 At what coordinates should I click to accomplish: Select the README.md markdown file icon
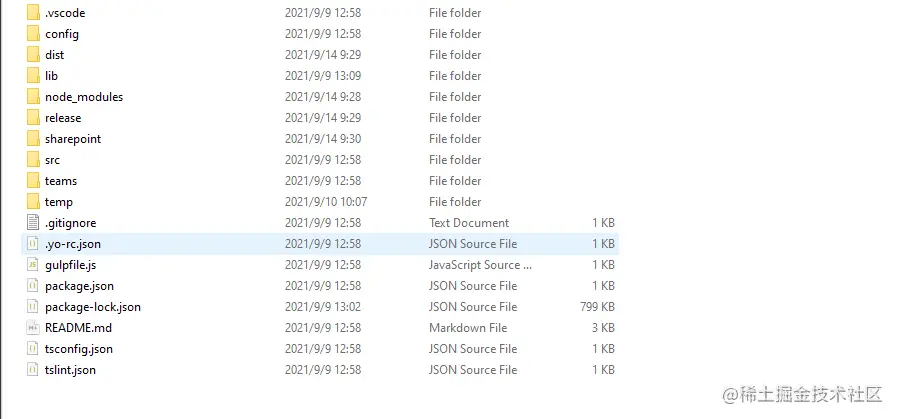point(33,328)
